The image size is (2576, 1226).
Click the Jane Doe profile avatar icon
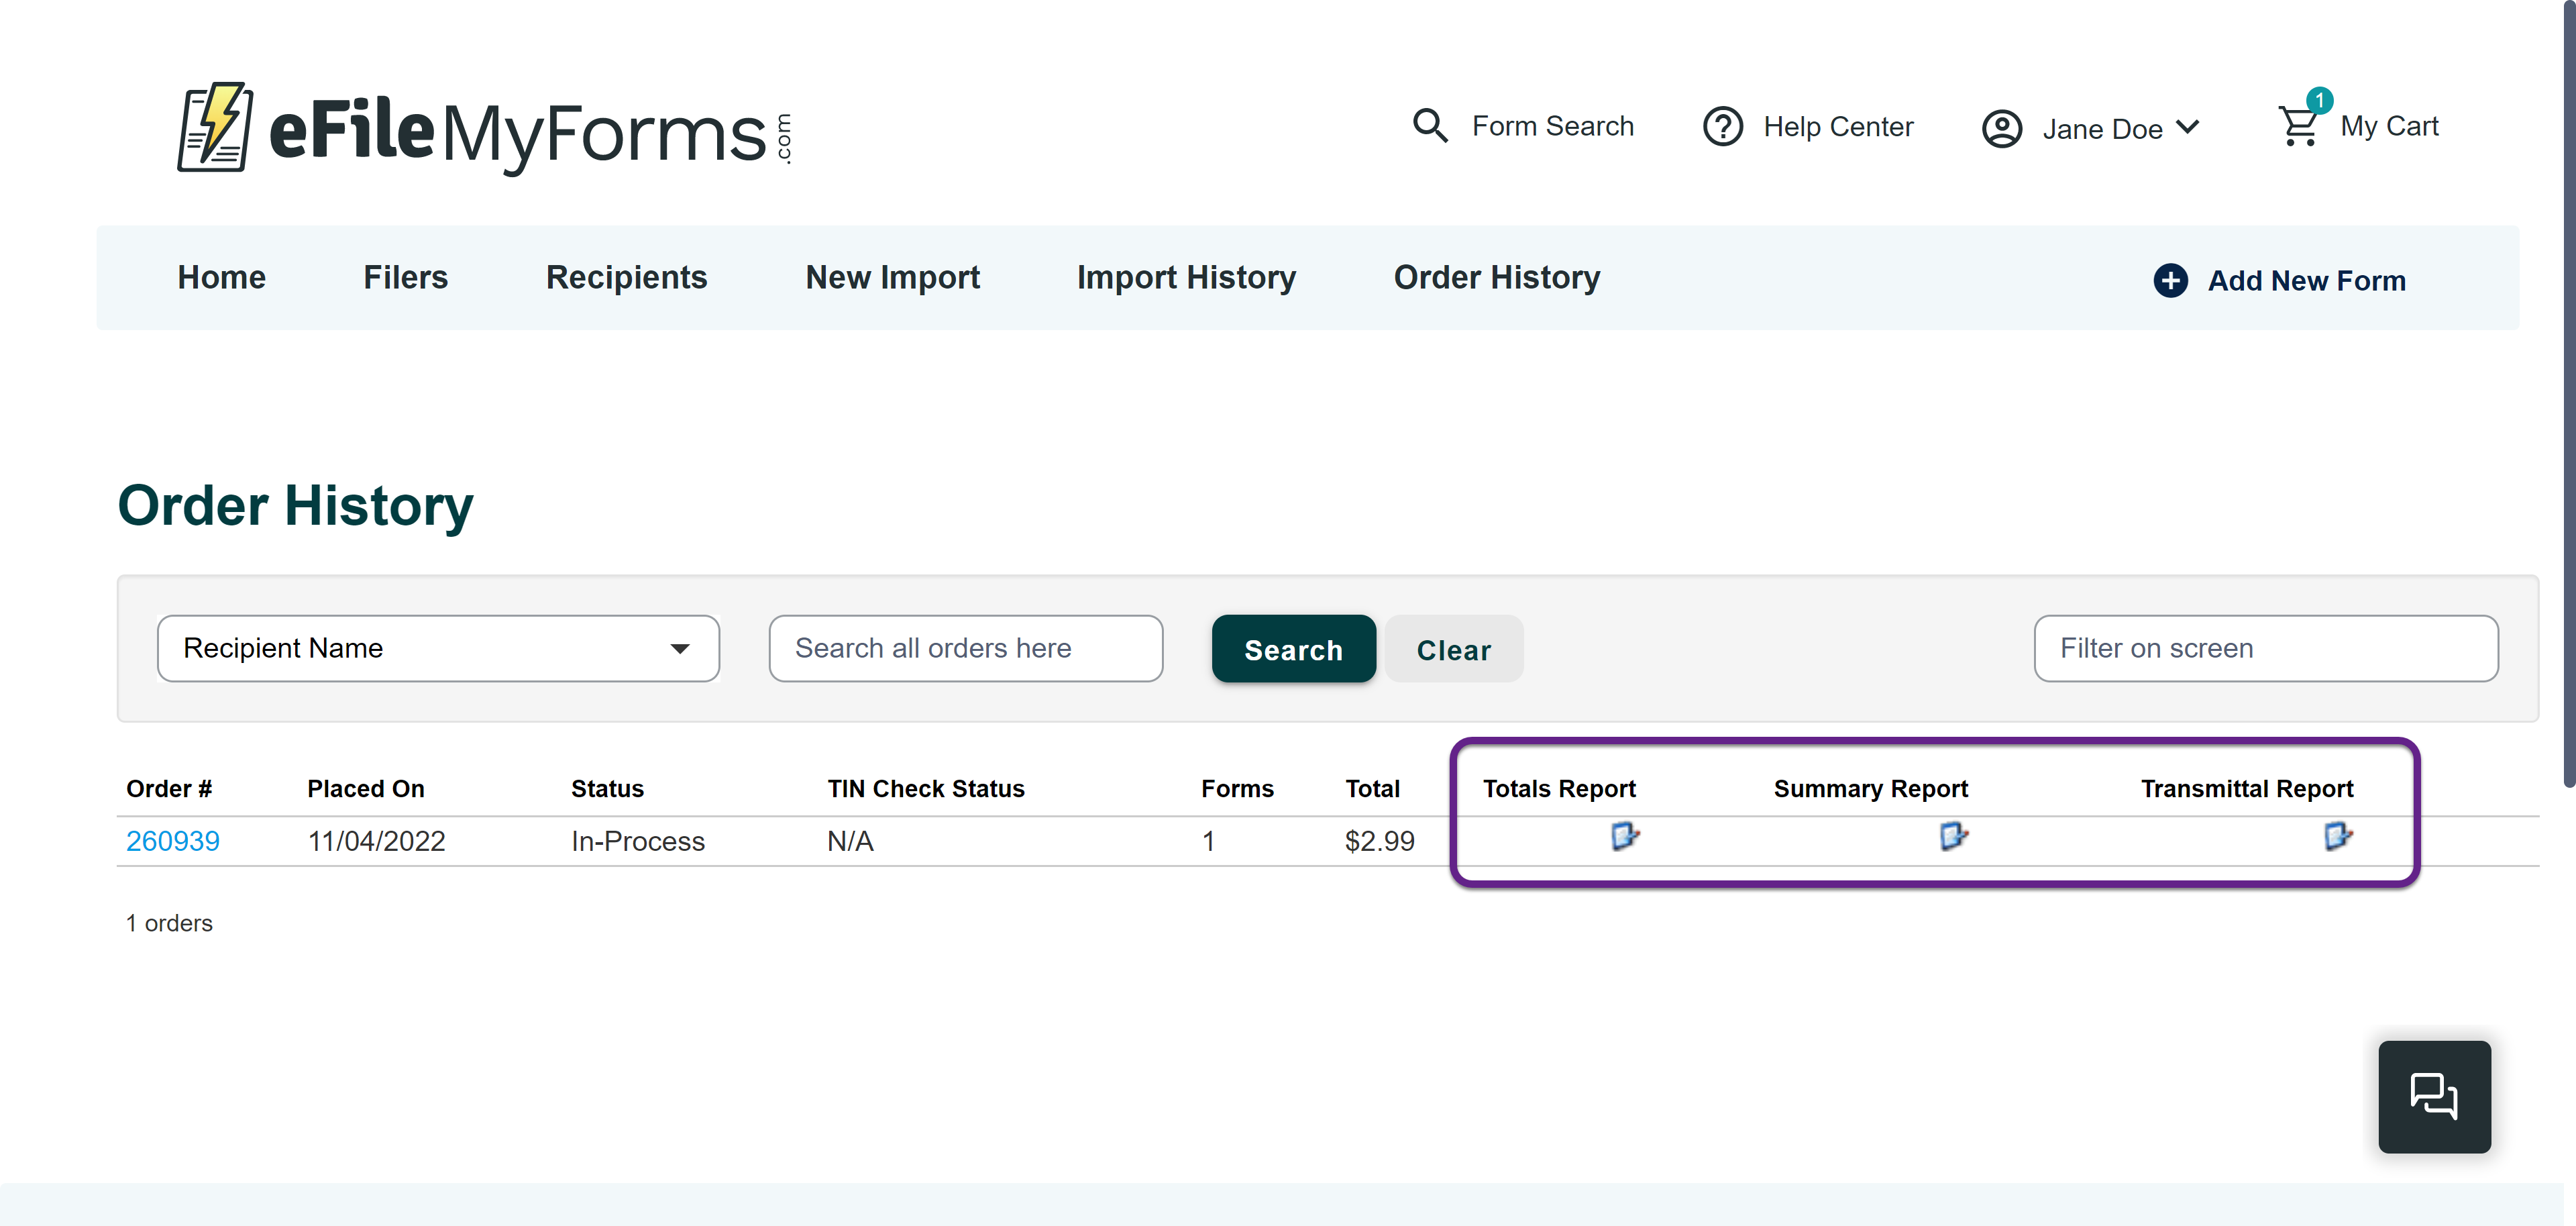click(2001, 129)
